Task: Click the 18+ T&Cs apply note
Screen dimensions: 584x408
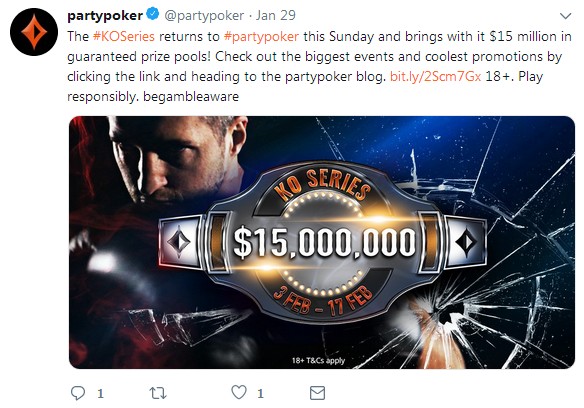Action: click(318, 360)
